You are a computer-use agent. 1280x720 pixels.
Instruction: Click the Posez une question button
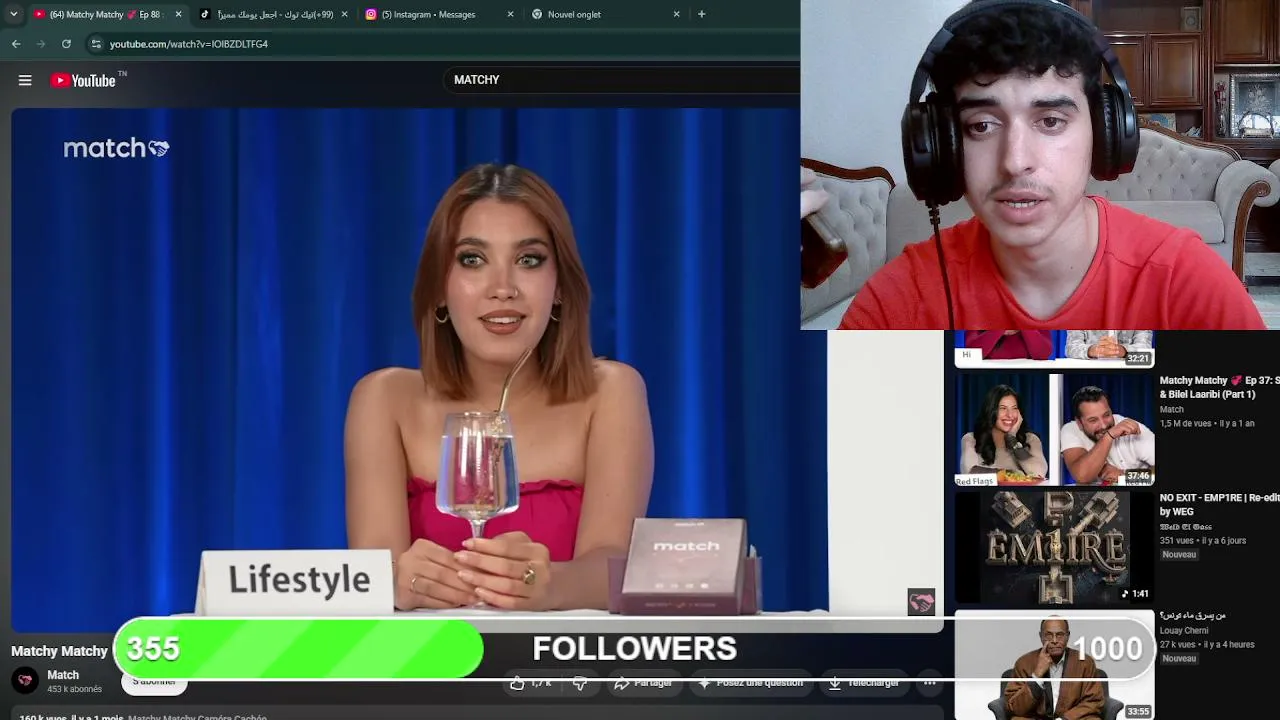pos(750,682)
